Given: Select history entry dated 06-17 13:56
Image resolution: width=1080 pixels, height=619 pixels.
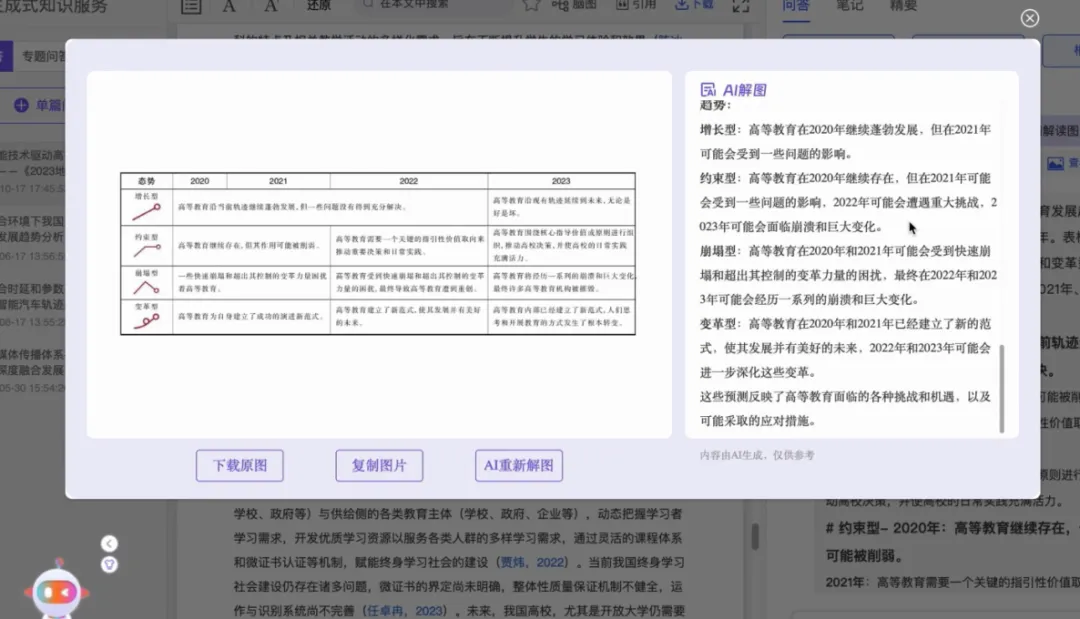Looking at the screenshot, I should coord(32,238).
